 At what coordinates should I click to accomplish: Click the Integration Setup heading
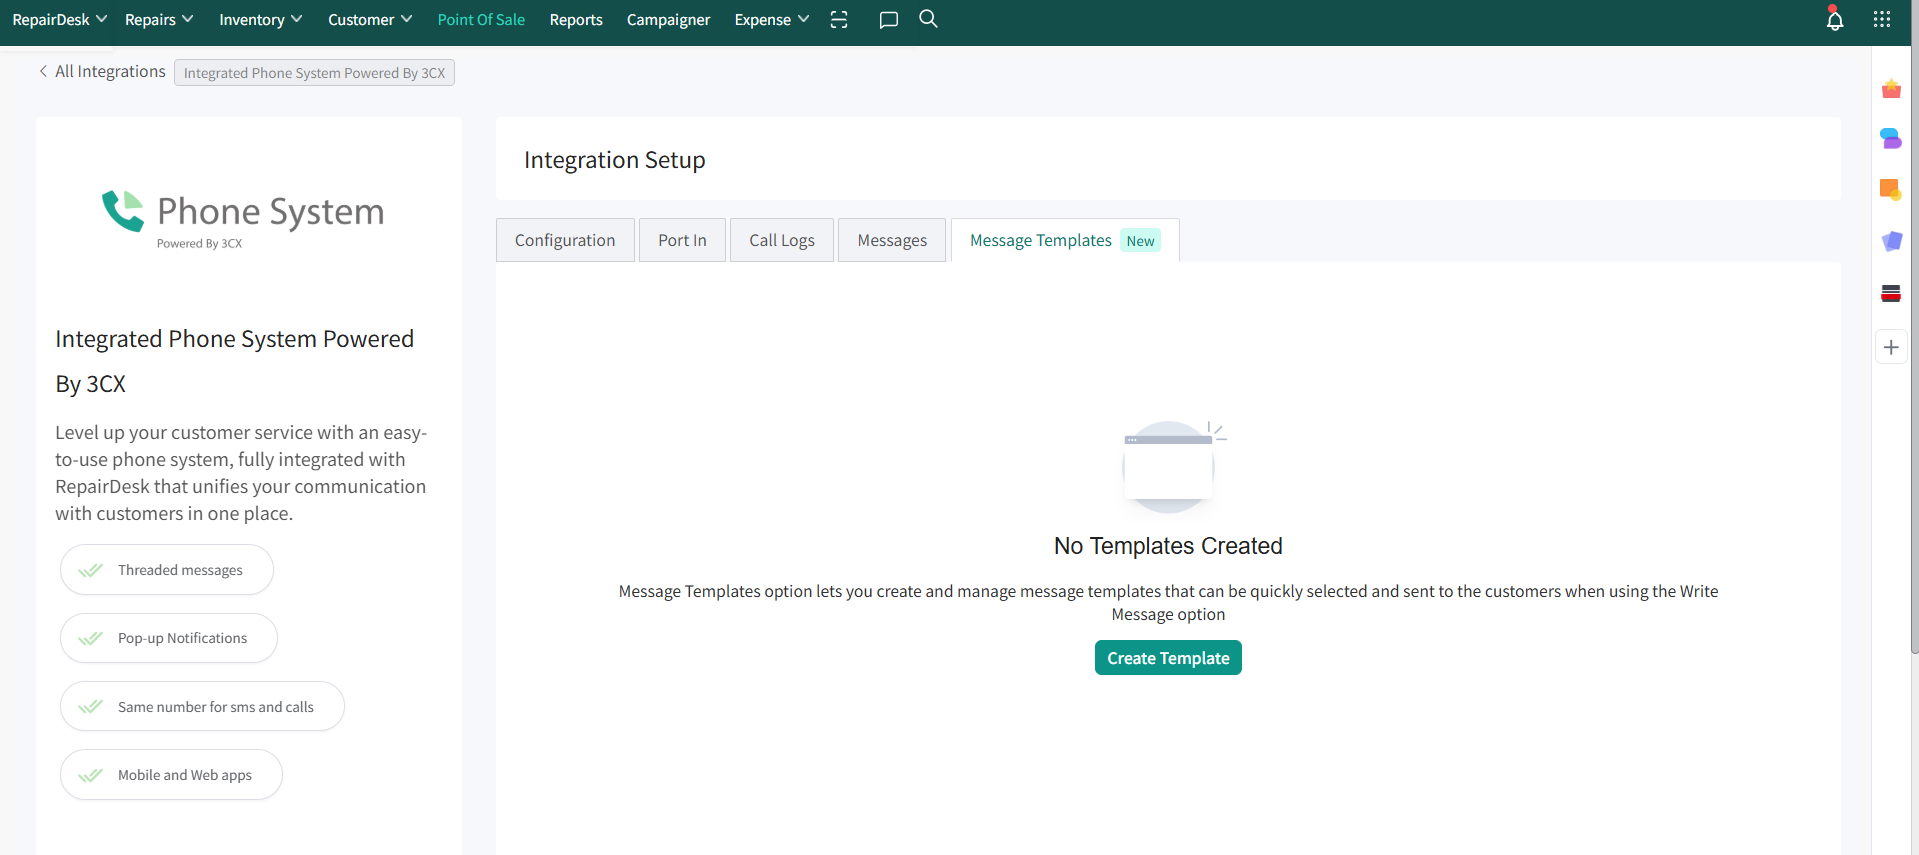pyautogui.click(x=615, y=160)
